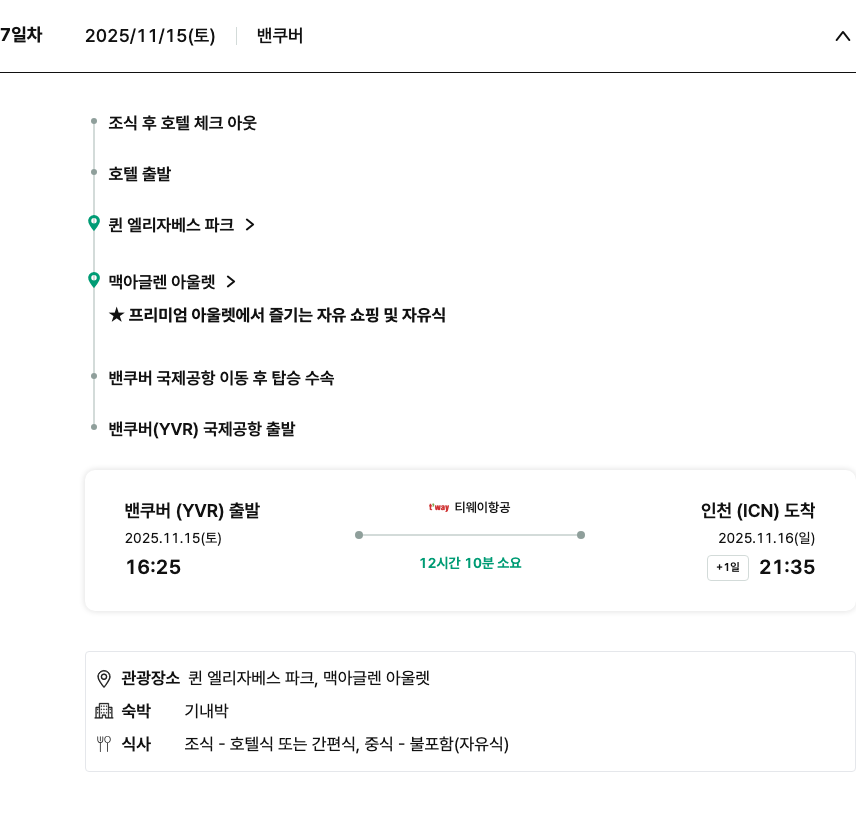Viewport: 856px width, 813px height.
Task: Click the 2025/11/15(토) date header
Action: [x=150, y=36]
